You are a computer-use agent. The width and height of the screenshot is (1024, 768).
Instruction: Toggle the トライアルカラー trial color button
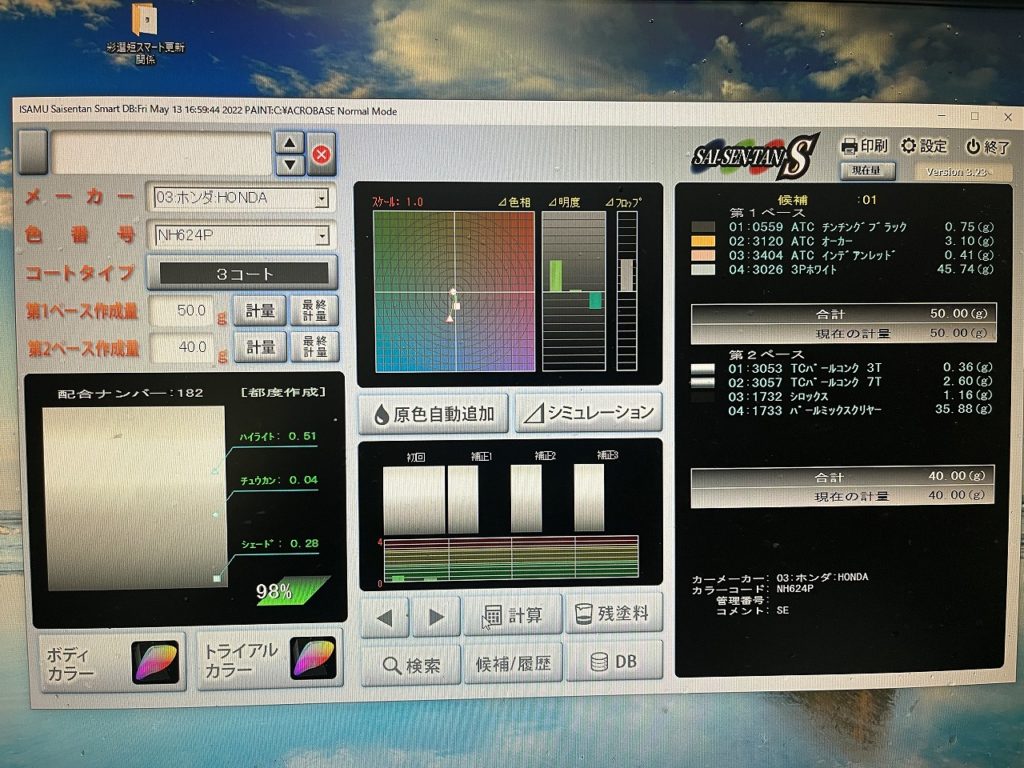[268, 659]
